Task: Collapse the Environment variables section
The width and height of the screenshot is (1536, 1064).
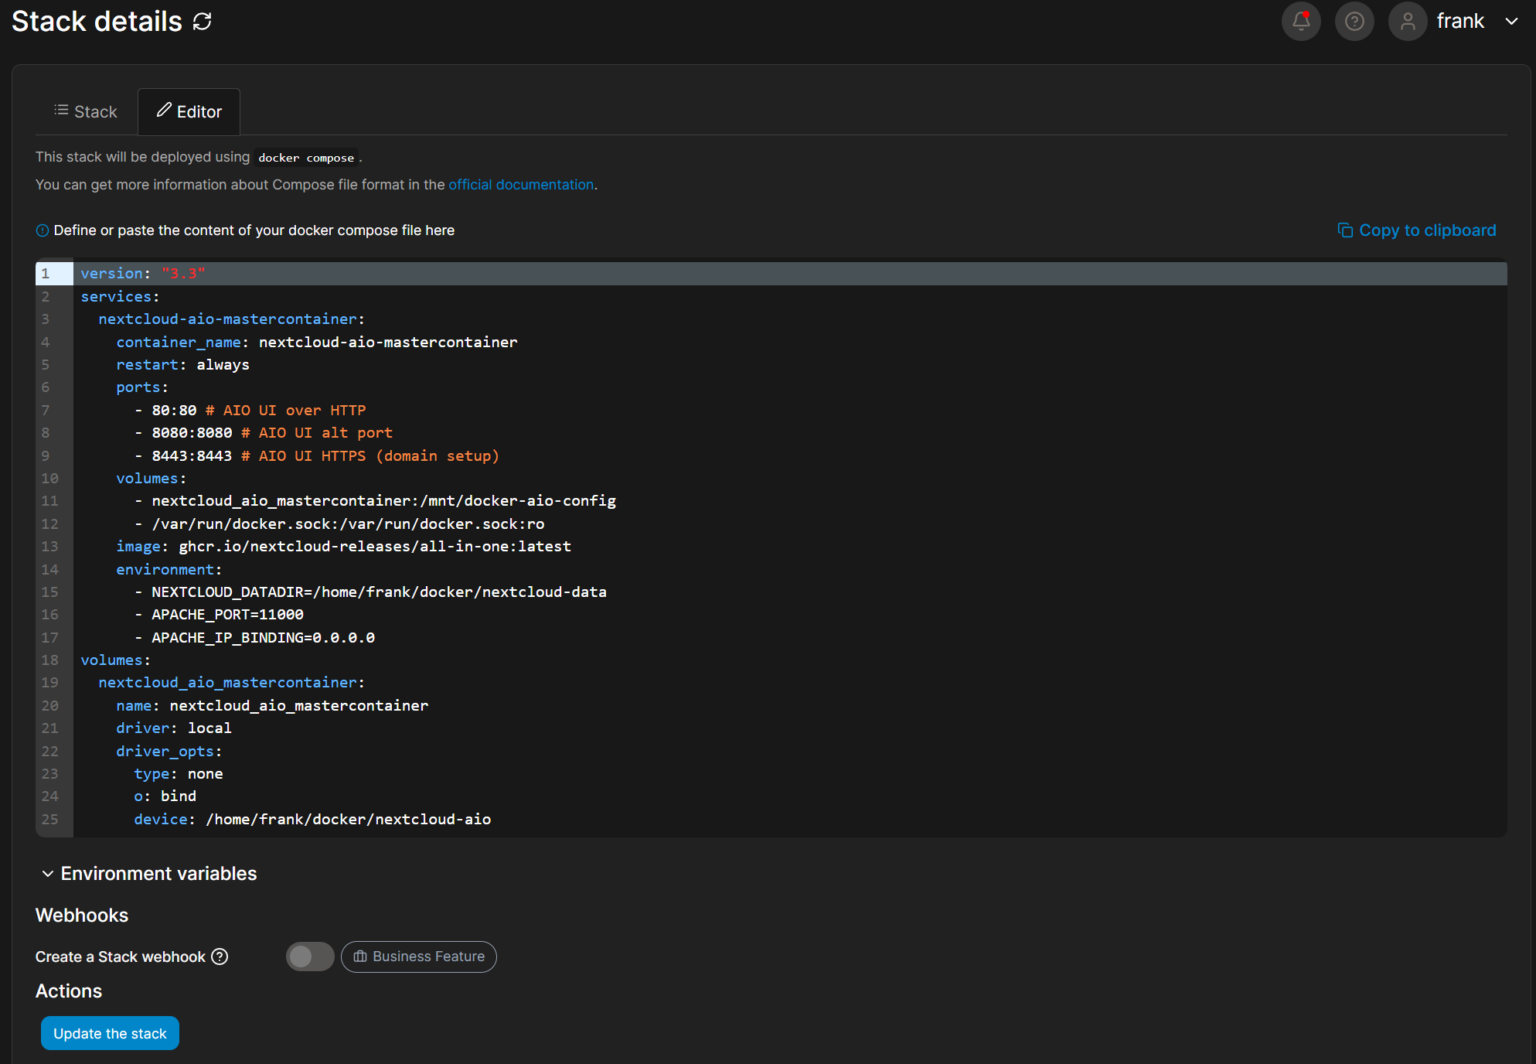Action: pyautogui.click(x=50, y=873)
